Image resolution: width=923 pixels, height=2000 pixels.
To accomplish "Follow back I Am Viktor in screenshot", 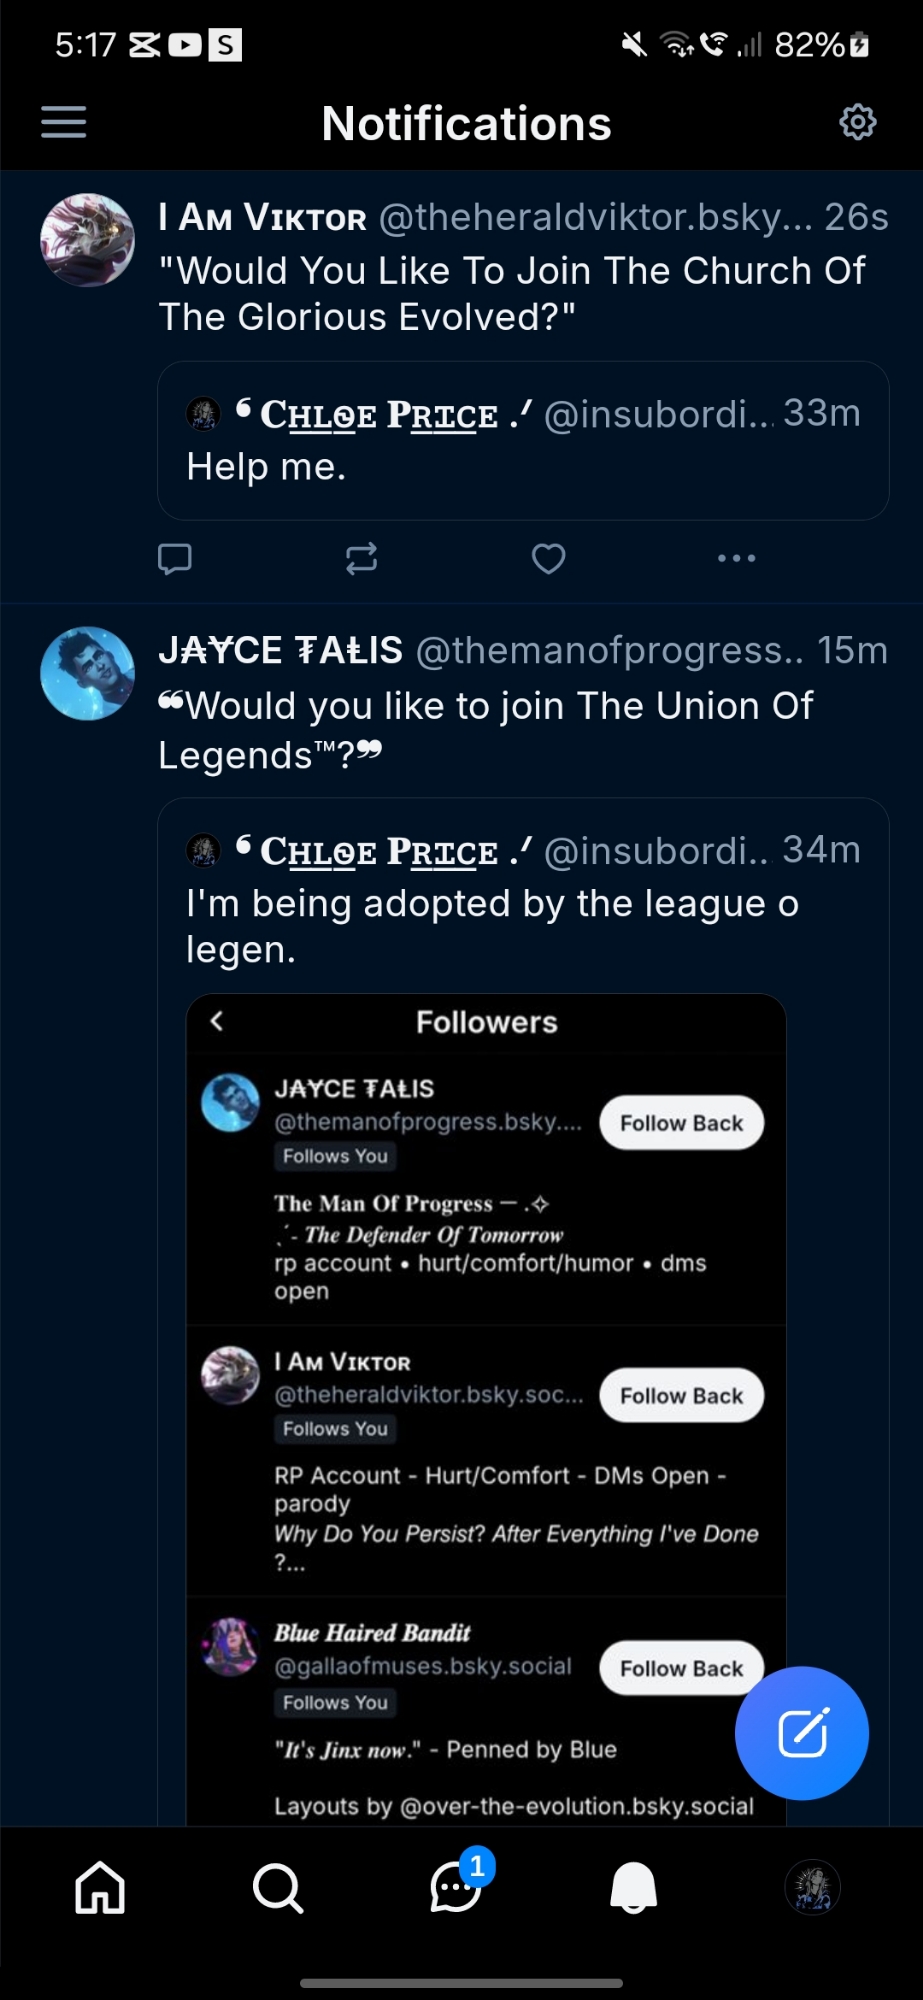I will point(681,1396).
